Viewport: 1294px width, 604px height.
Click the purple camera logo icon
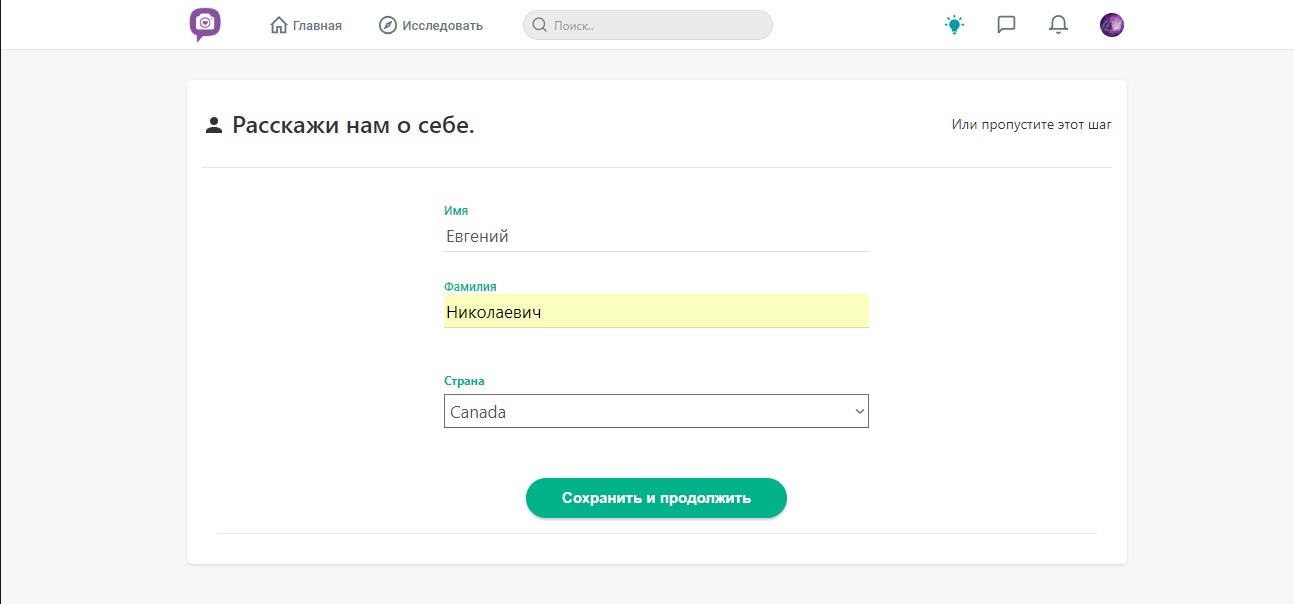tap(205, 24)
